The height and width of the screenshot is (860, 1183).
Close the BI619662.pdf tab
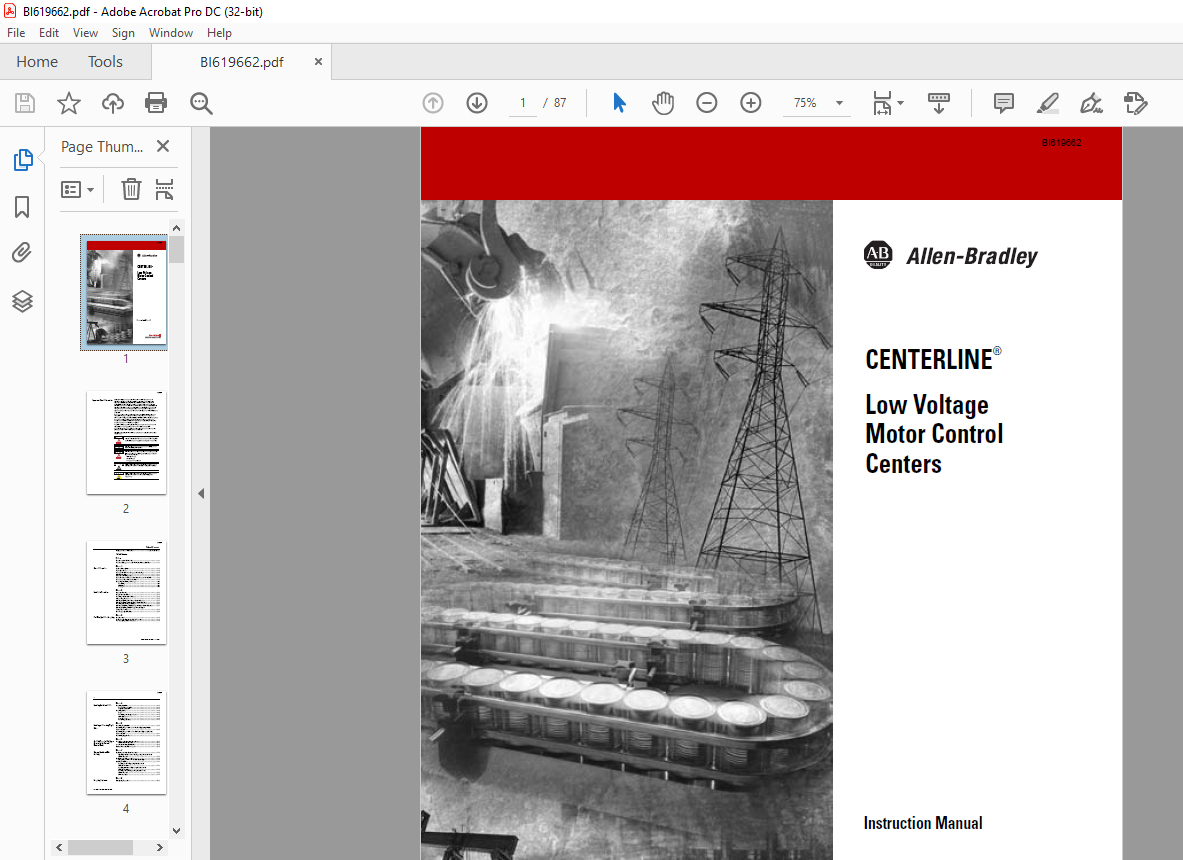(x=318, y=62)
